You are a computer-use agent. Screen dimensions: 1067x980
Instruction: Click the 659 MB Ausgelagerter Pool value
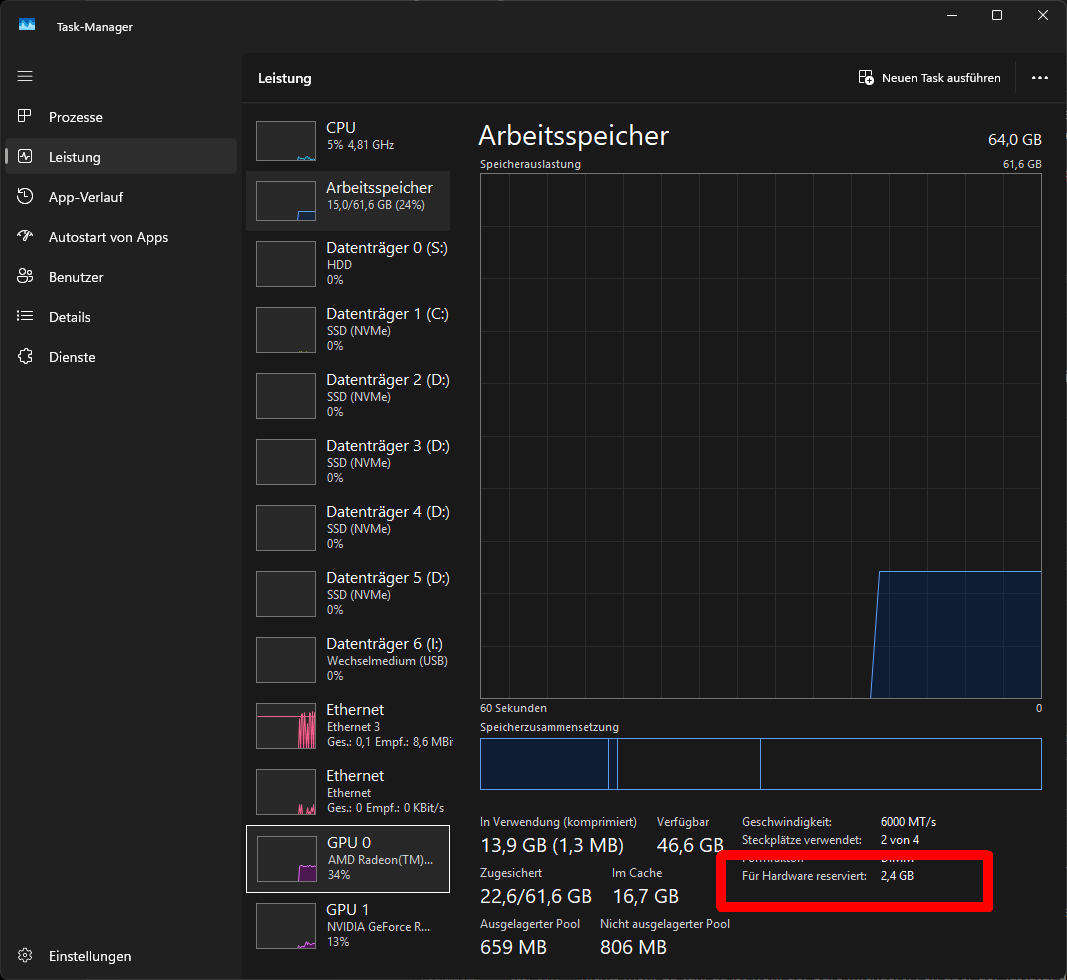[x=513, y=947]
